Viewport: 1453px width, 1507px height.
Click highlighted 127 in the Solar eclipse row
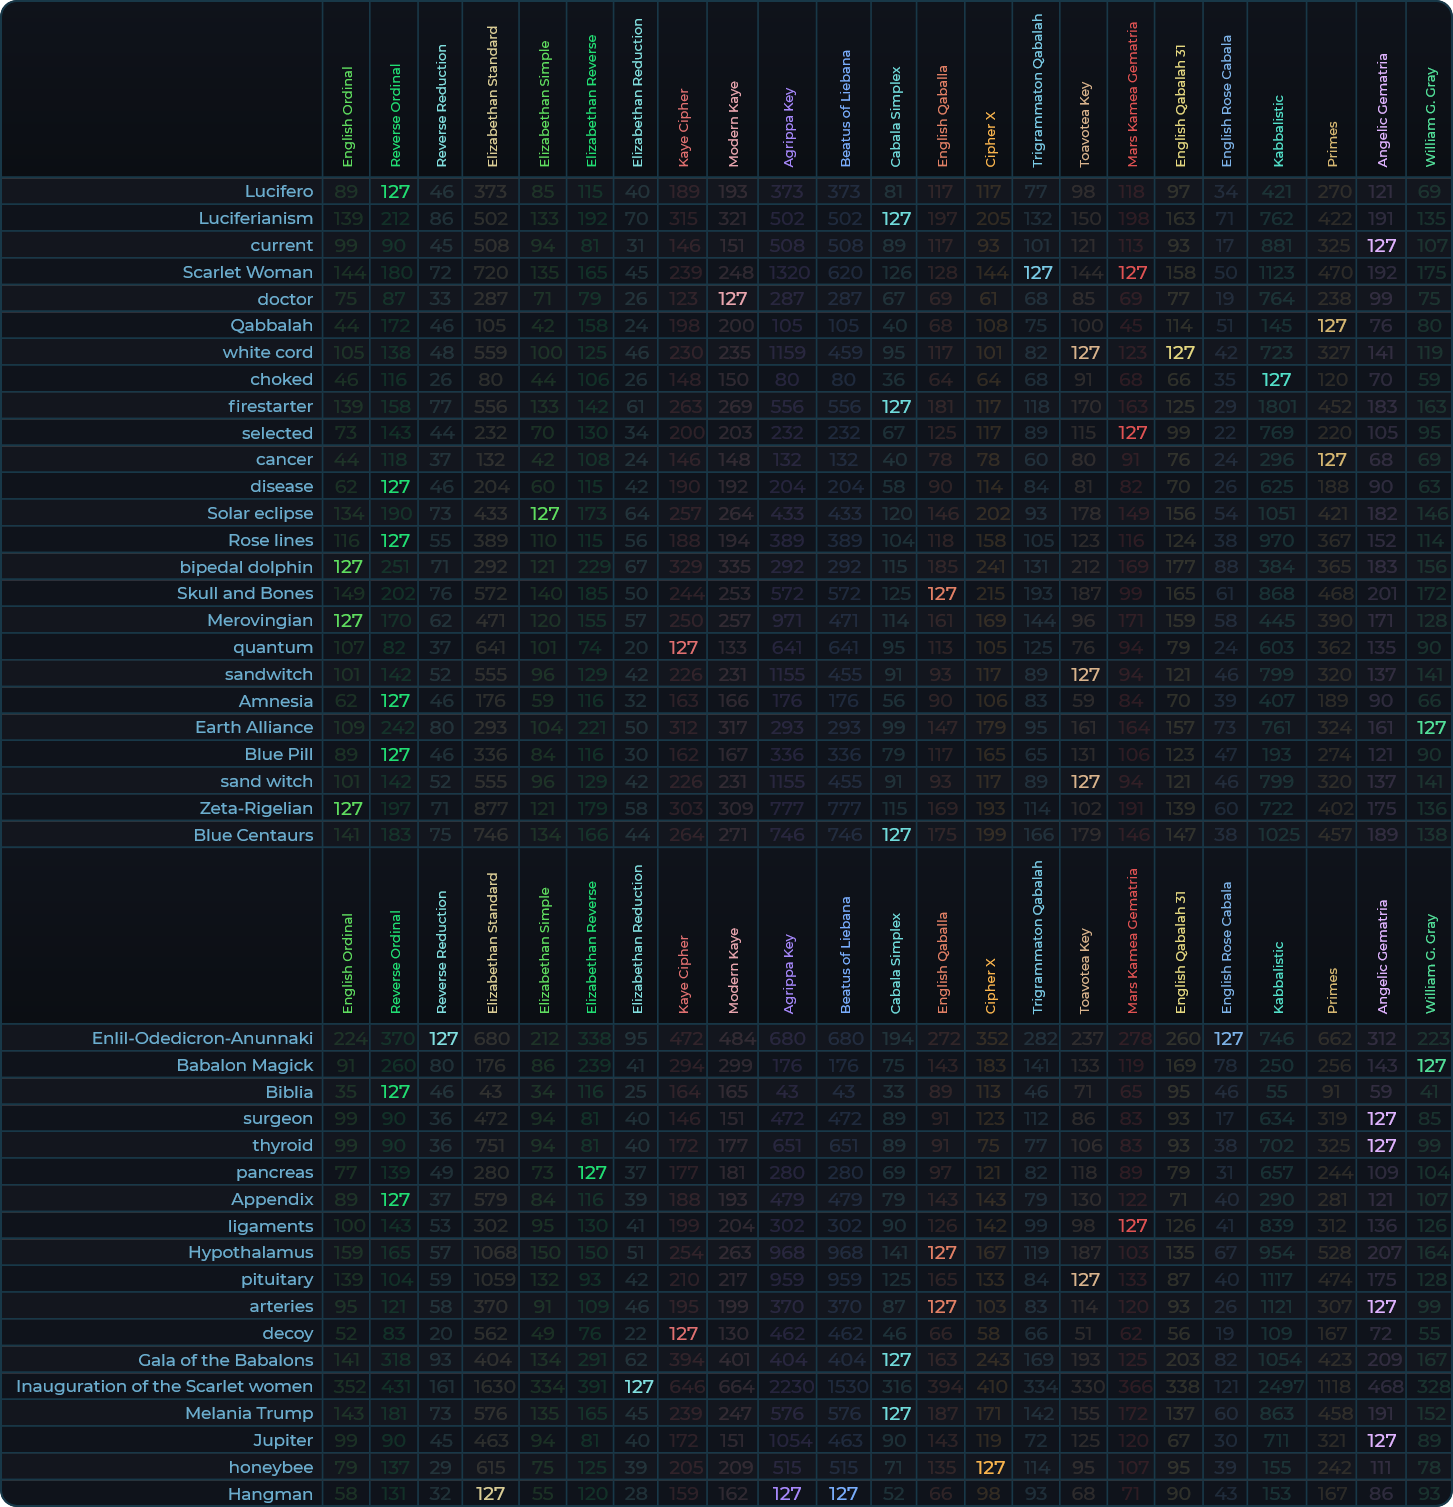pos(544,513)
